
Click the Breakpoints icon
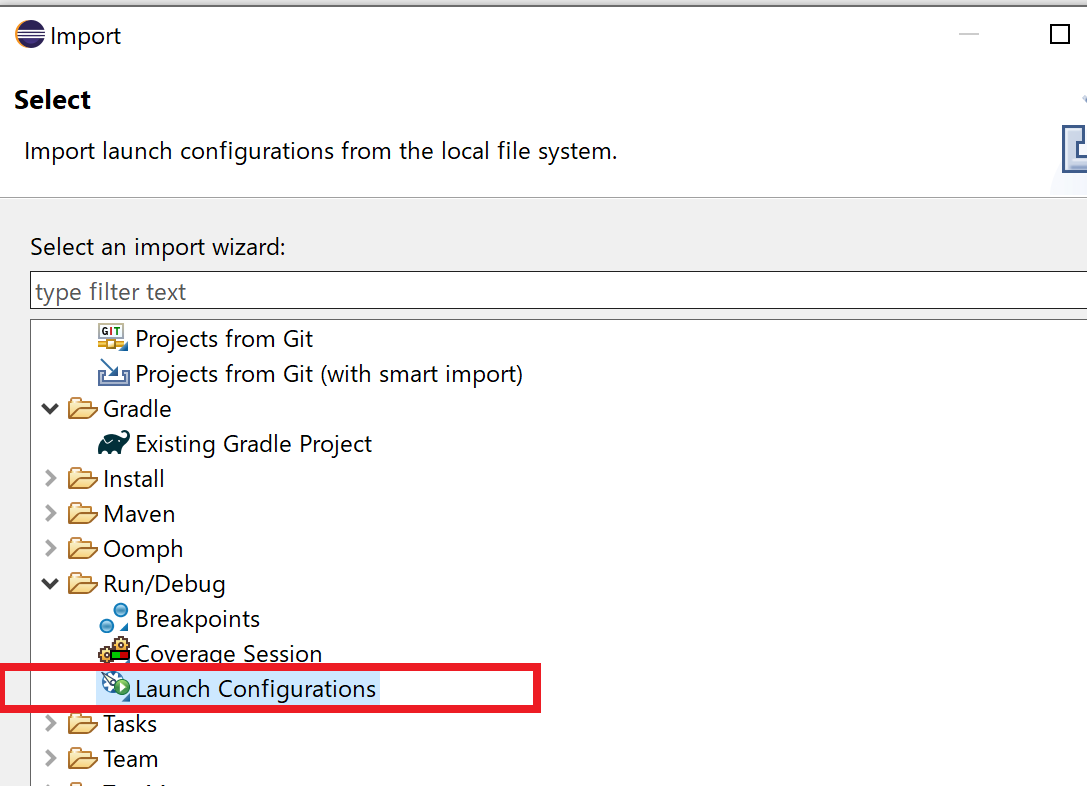(114, 618)
